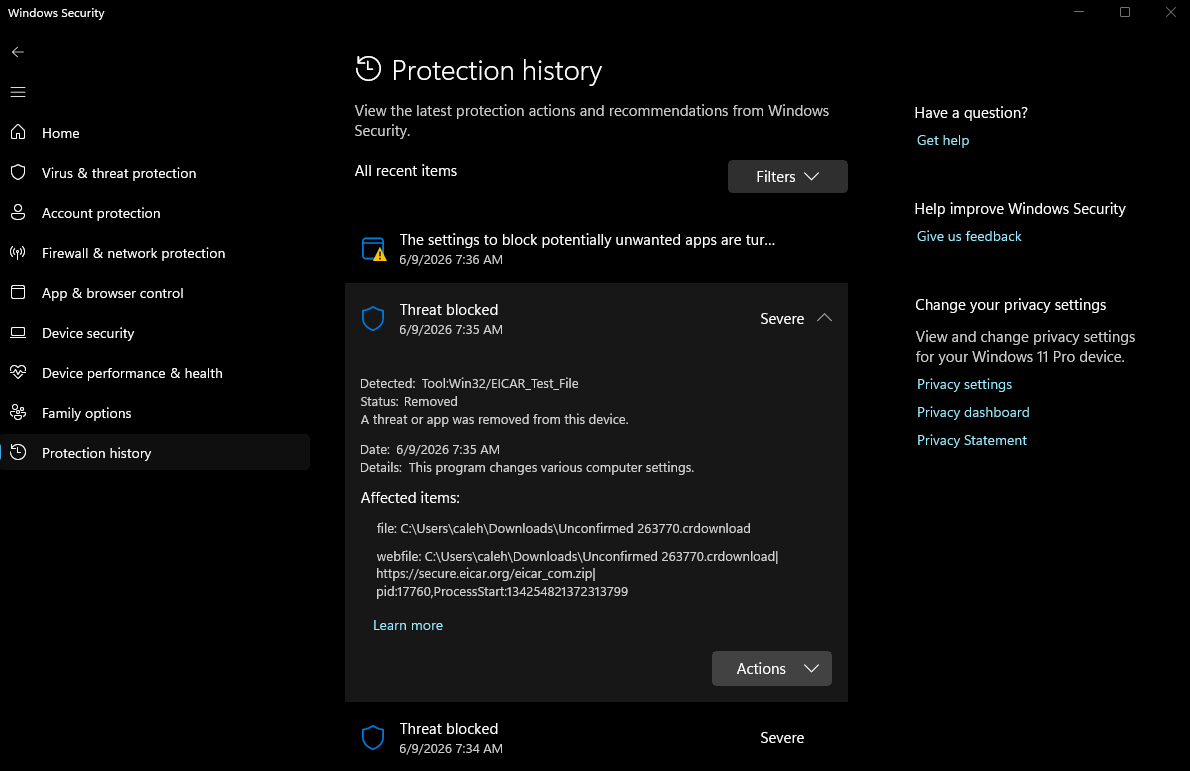Click the App & browser control window icon

coord(18,292)
